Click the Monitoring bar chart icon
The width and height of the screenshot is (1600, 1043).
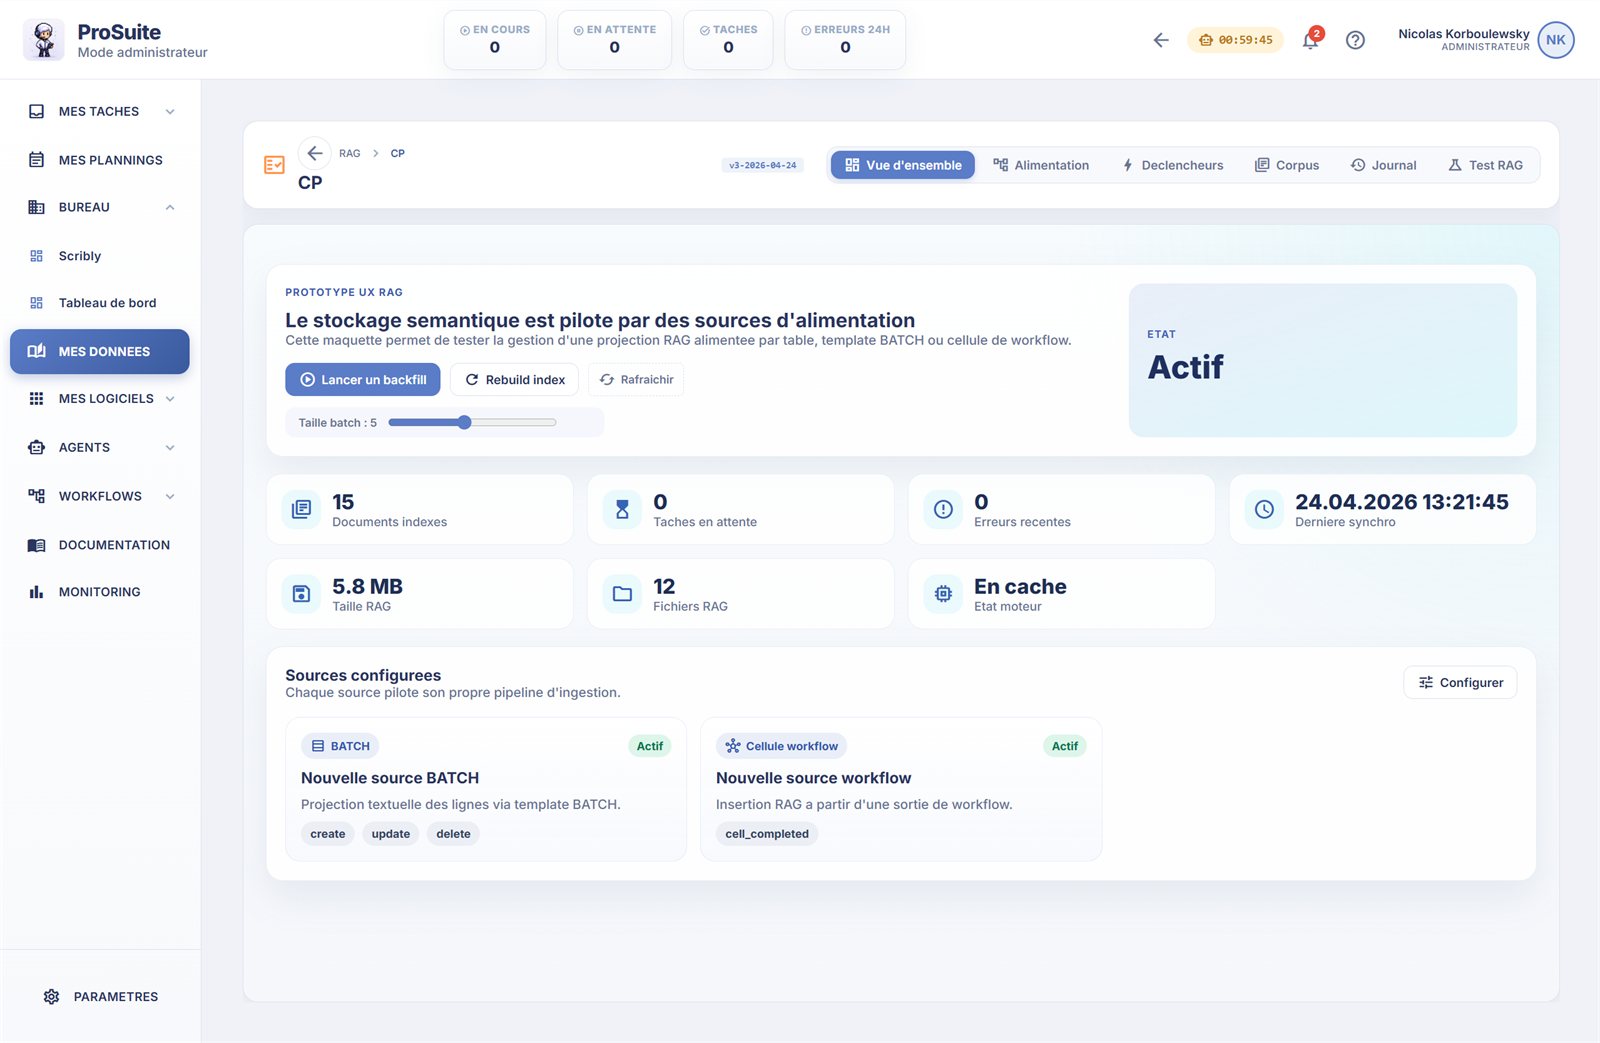click(x=37, y=592)
